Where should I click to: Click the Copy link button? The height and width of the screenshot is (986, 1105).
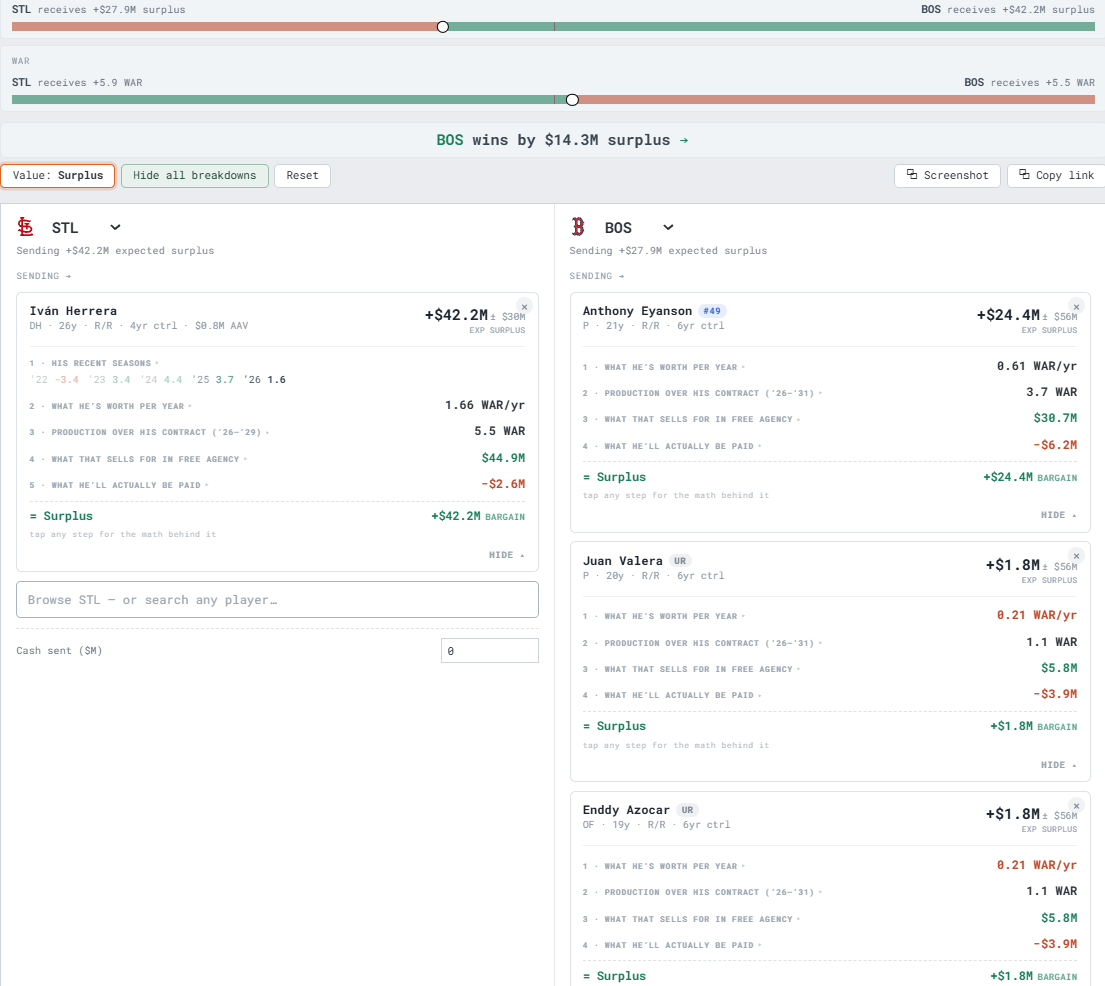point(1056,175)
